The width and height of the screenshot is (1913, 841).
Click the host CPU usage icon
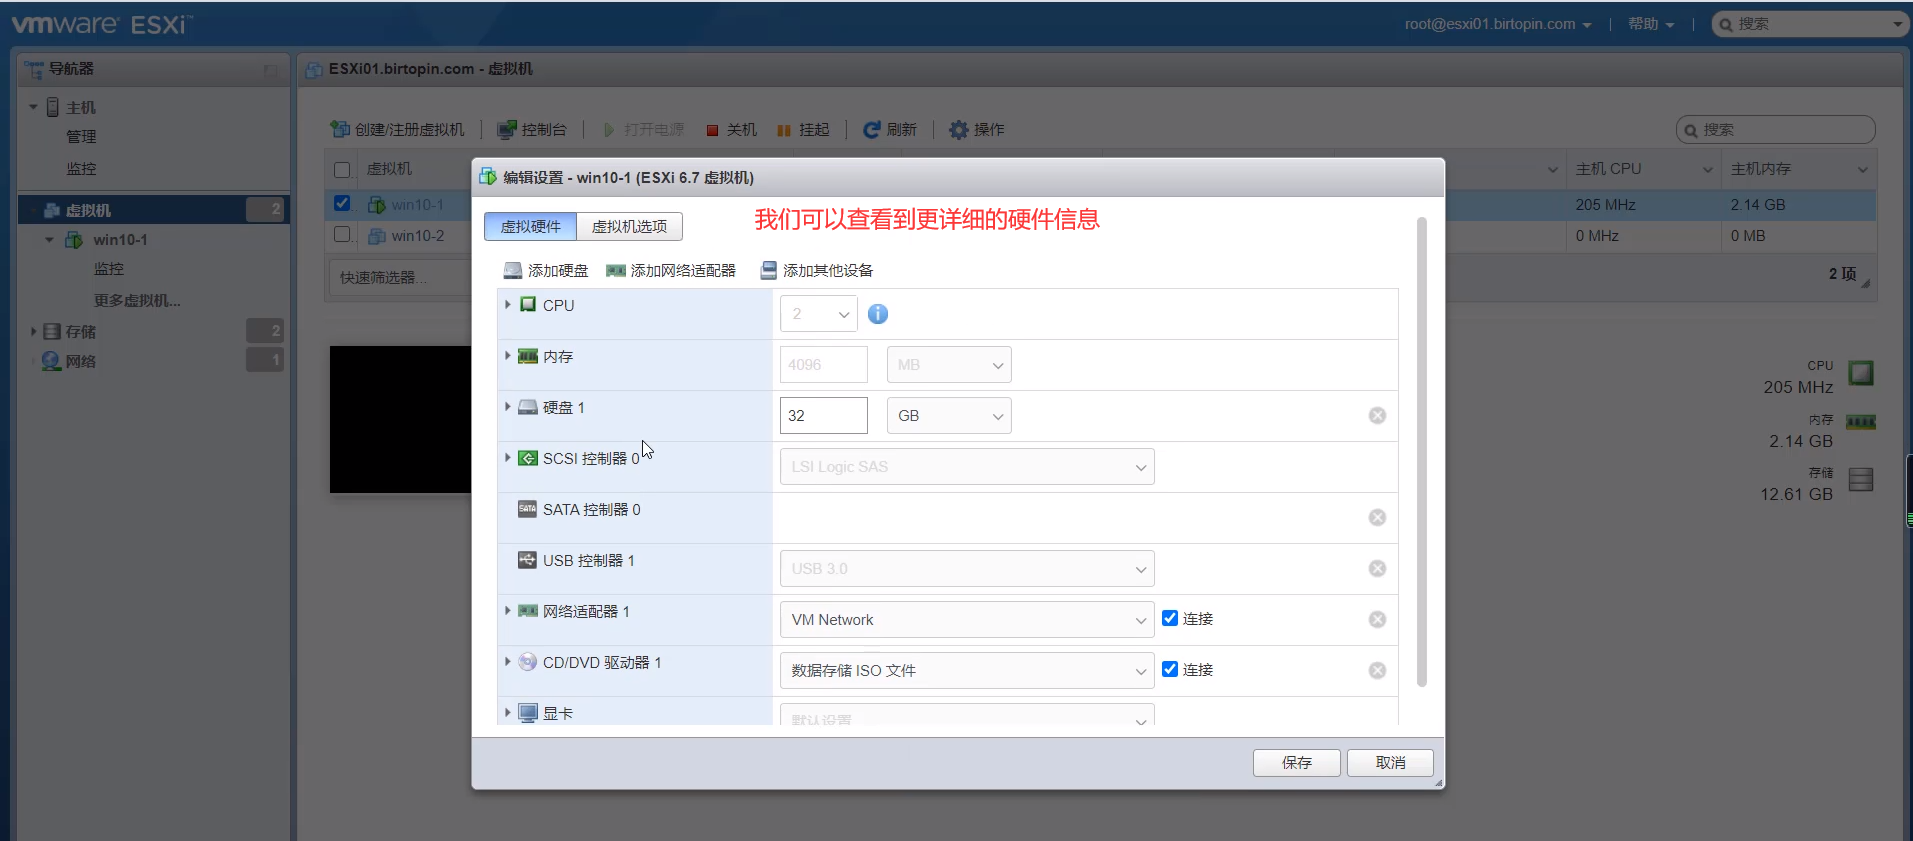(1861, 374)
